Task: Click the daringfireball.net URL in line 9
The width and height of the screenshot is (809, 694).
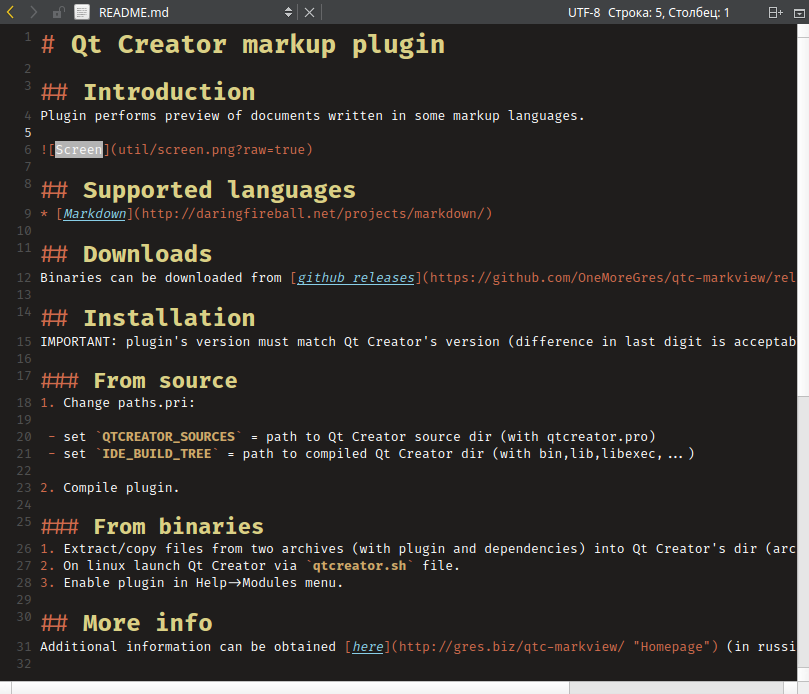Action: tap(316, 214)
